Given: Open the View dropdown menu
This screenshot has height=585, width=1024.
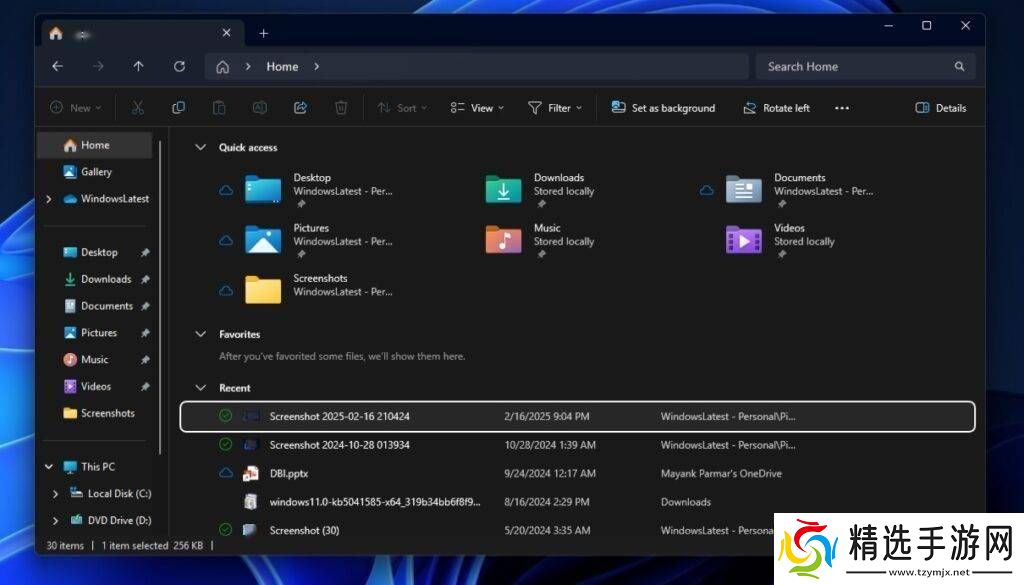Looking at the screenshot, I should tap(476, 108).
